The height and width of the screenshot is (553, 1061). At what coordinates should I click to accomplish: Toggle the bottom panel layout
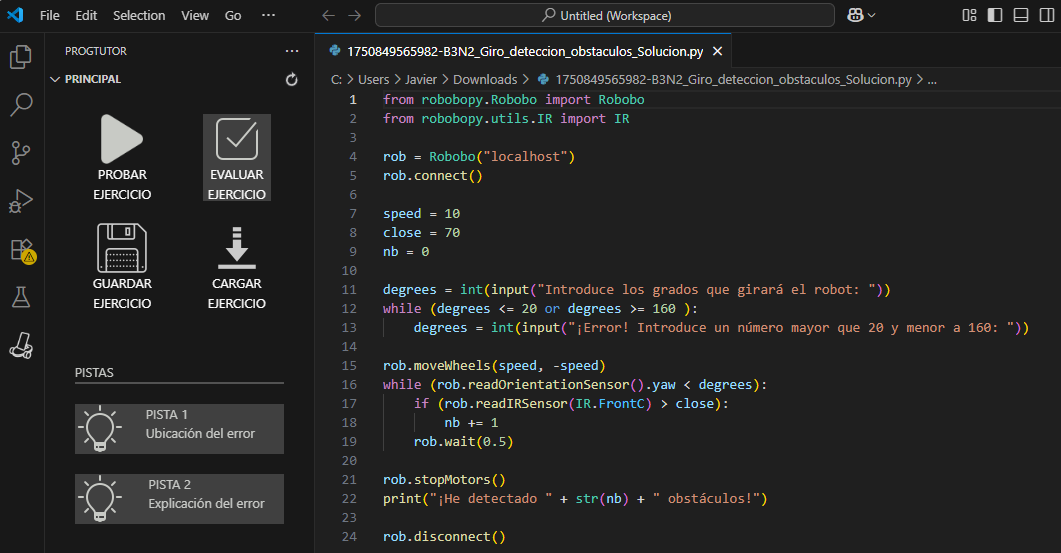pyautogui.click(x=1020, y=15)
